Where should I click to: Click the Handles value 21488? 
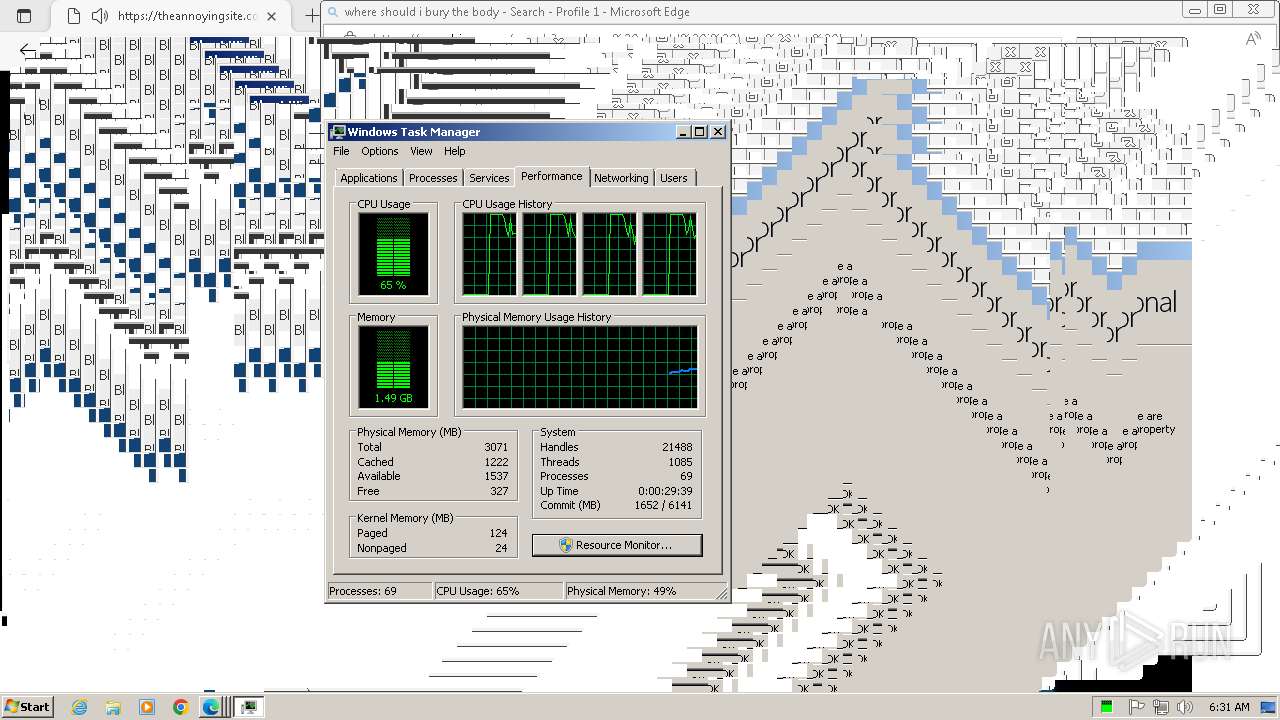coord(677,447)
